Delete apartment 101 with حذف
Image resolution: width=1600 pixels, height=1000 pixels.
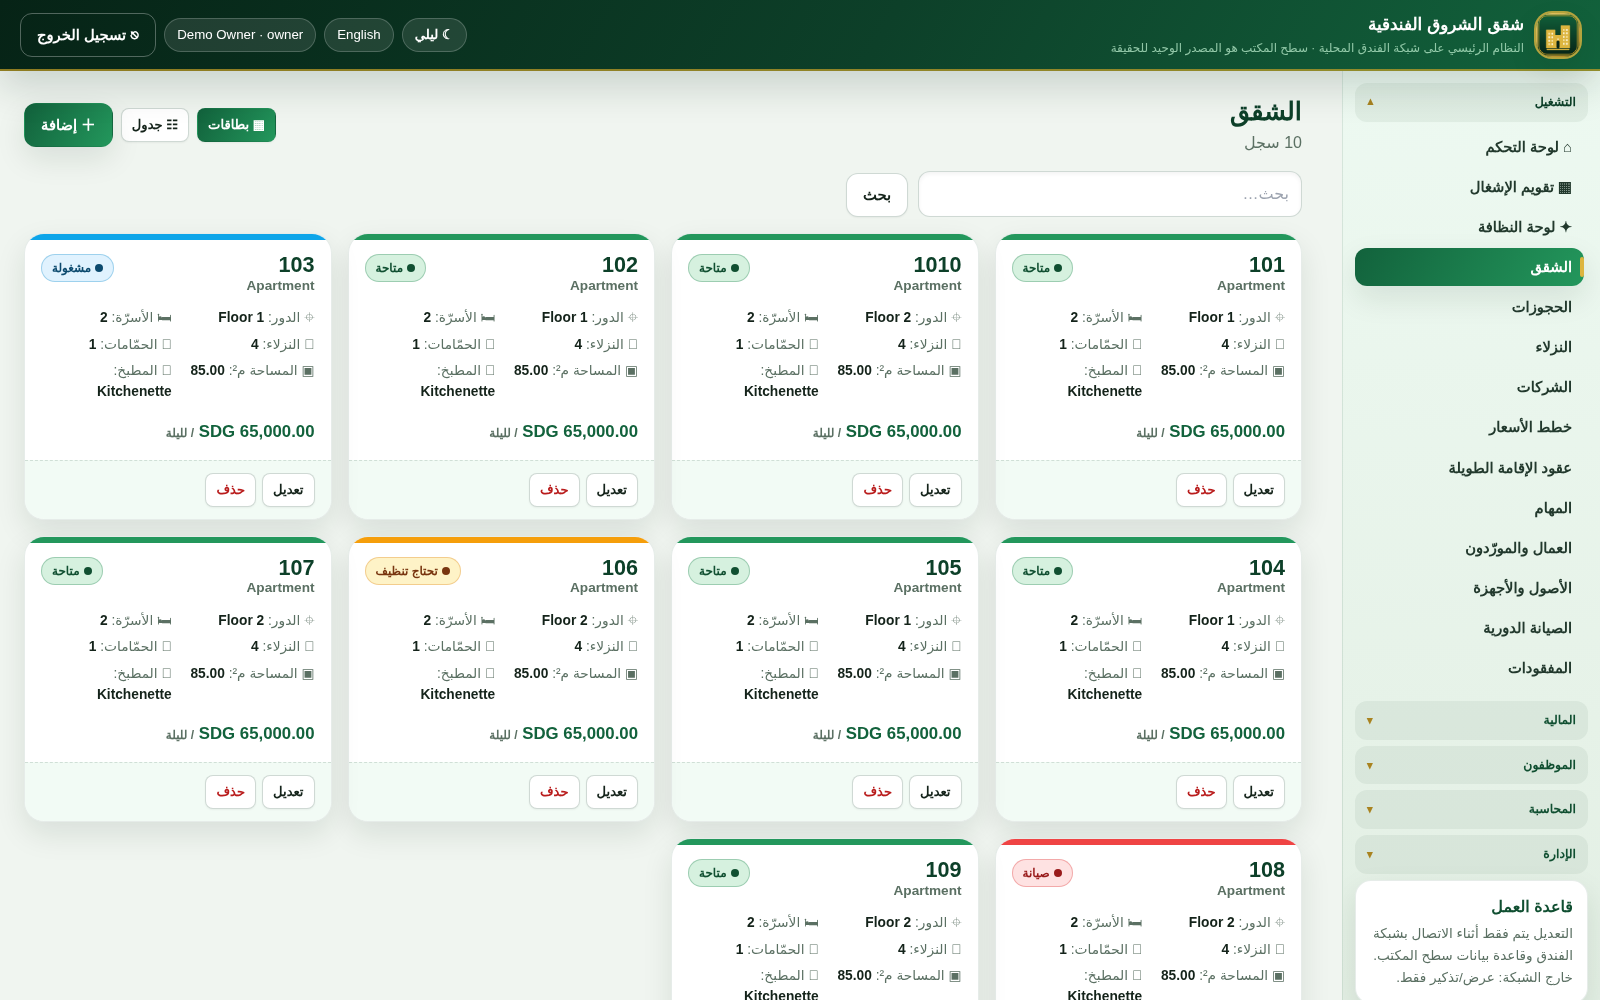tap(1201, 490)
